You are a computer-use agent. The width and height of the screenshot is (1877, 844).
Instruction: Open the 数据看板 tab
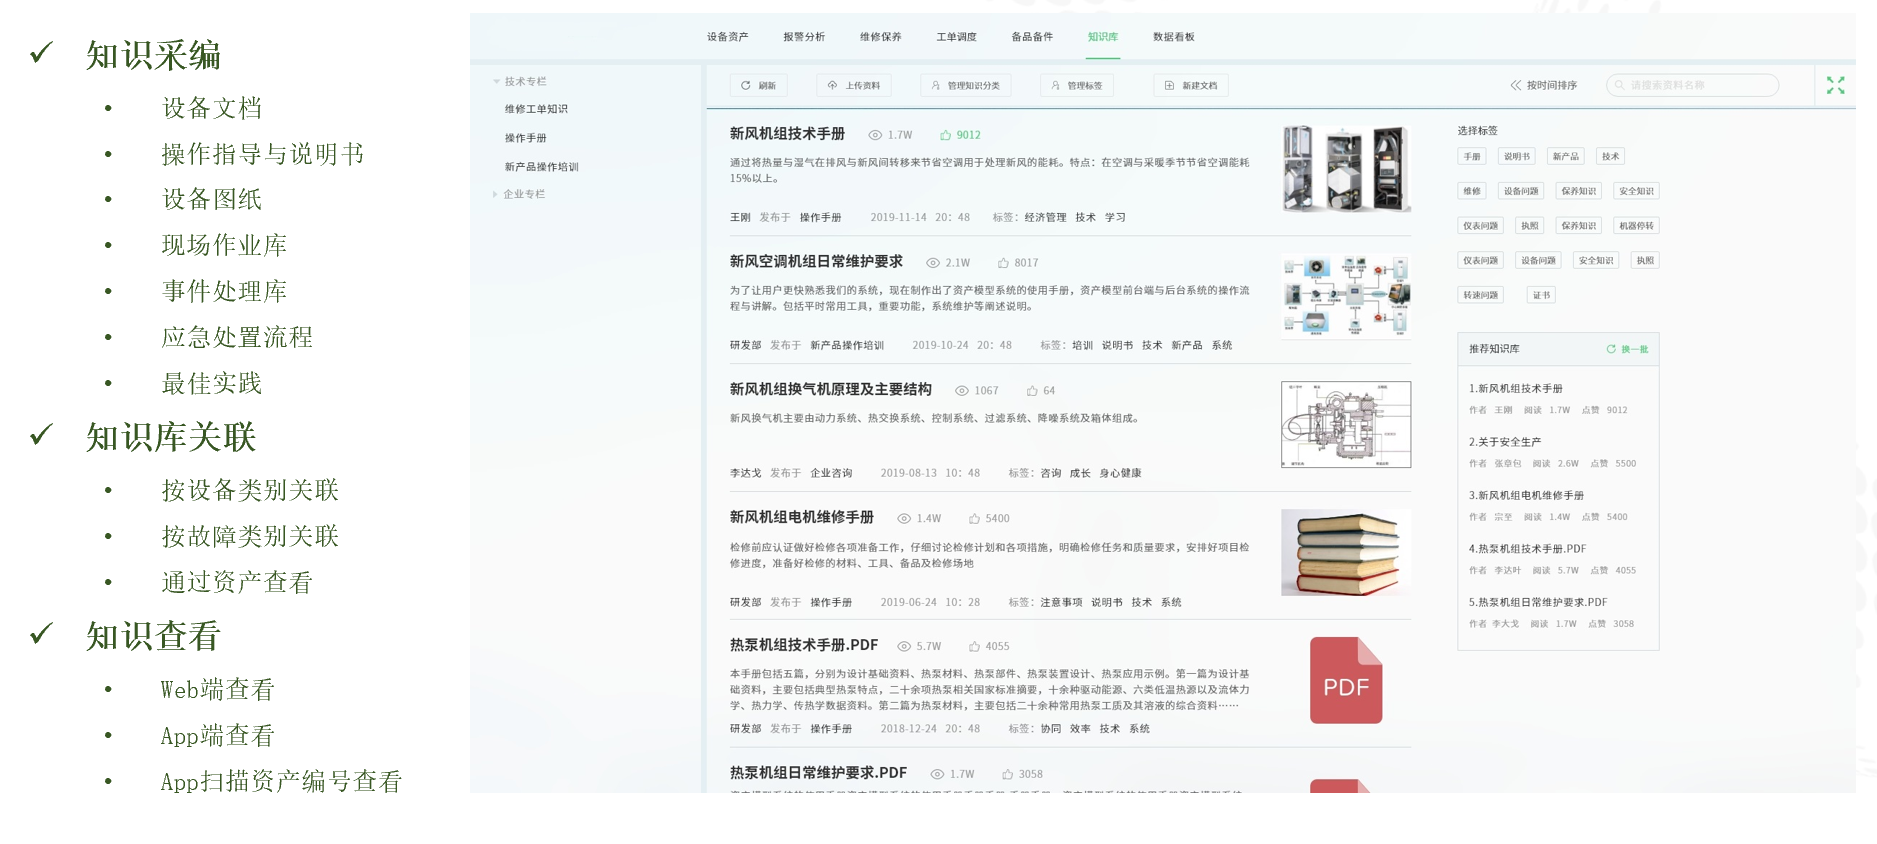coord(1173,37)
